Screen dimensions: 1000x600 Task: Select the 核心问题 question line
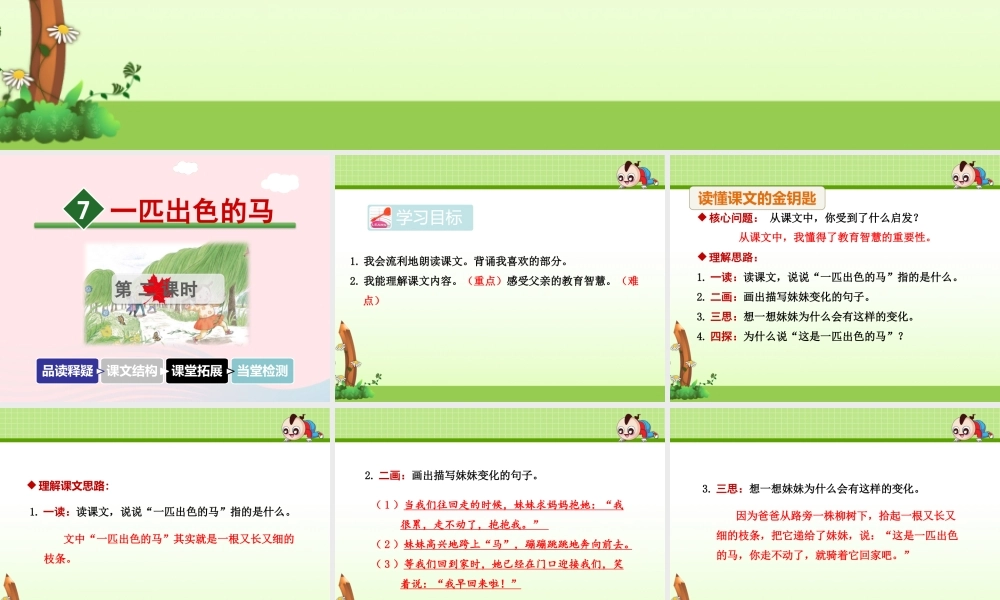(807, 218)
